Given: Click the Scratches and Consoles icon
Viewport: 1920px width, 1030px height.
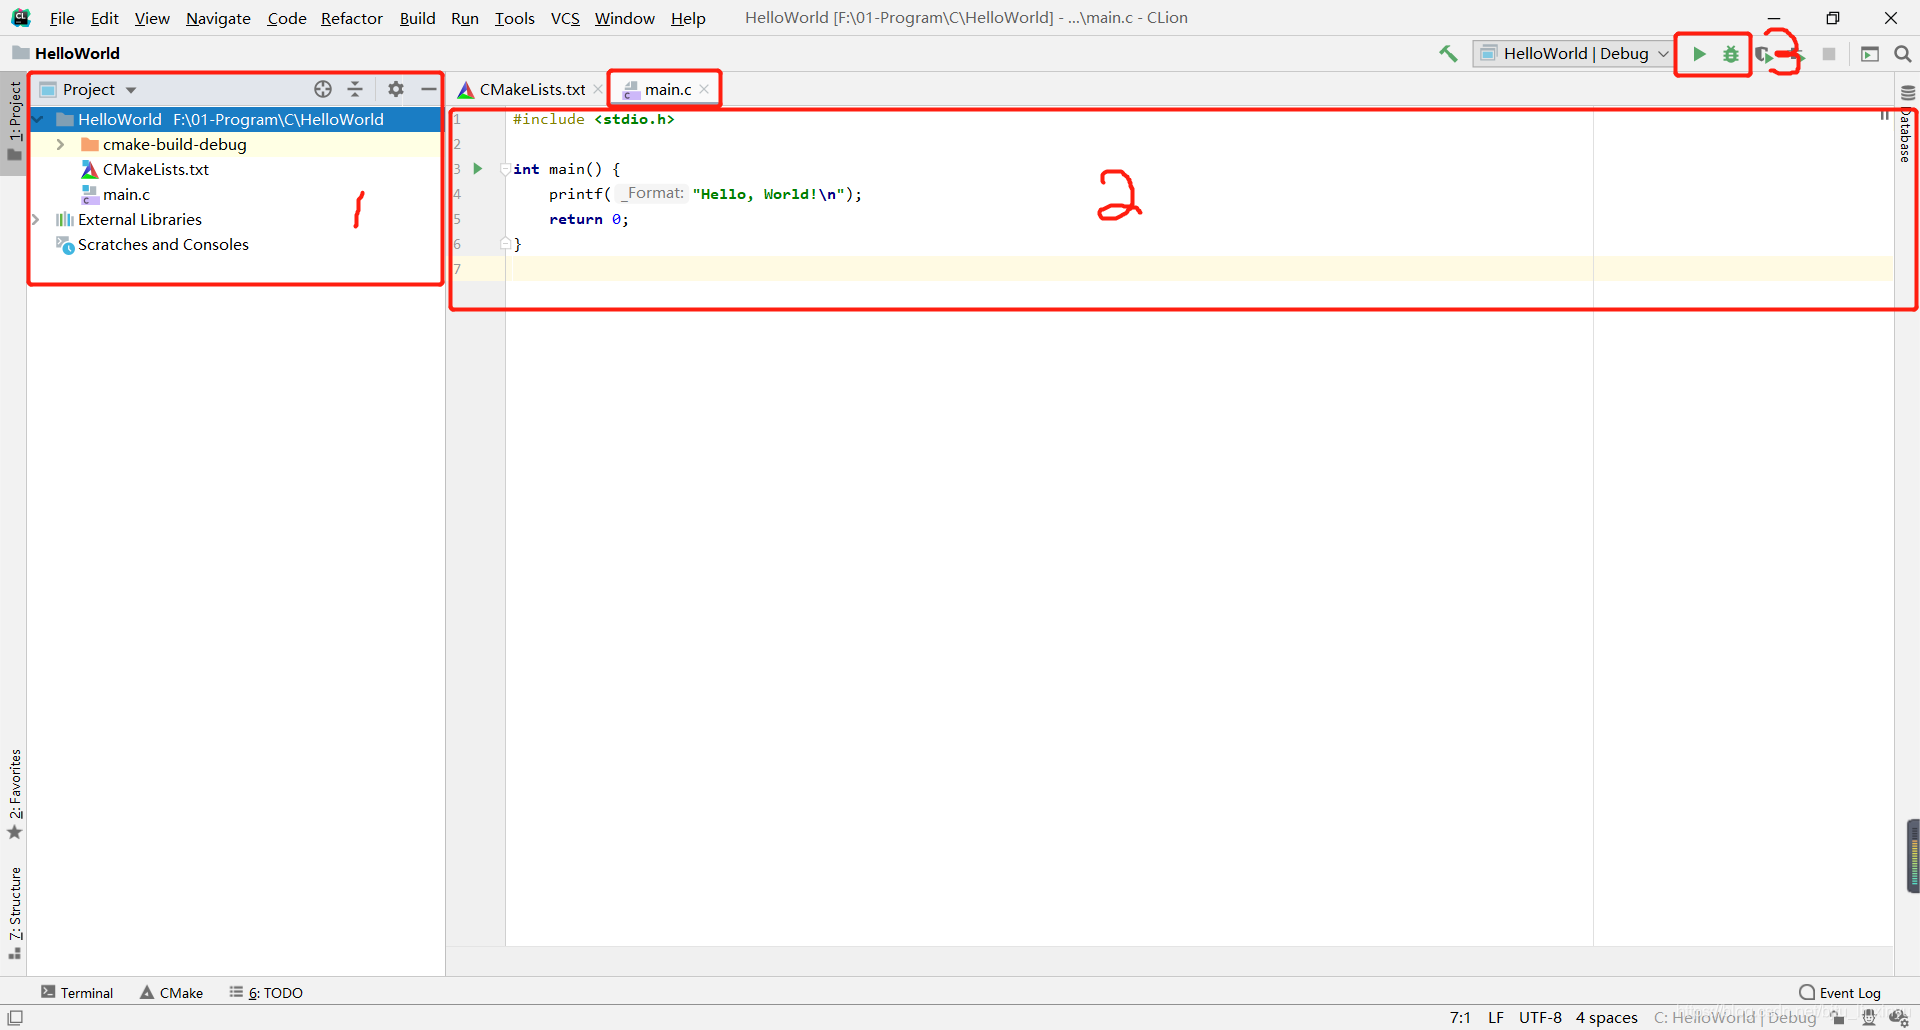Looking at the screenshot, I should tap(65, 245).
